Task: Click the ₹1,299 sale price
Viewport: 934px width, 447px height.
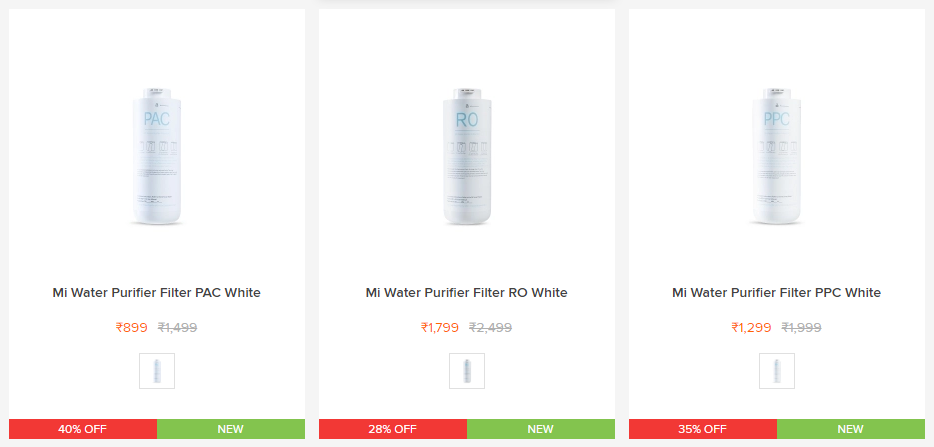Action: click(x=750, y=326)
